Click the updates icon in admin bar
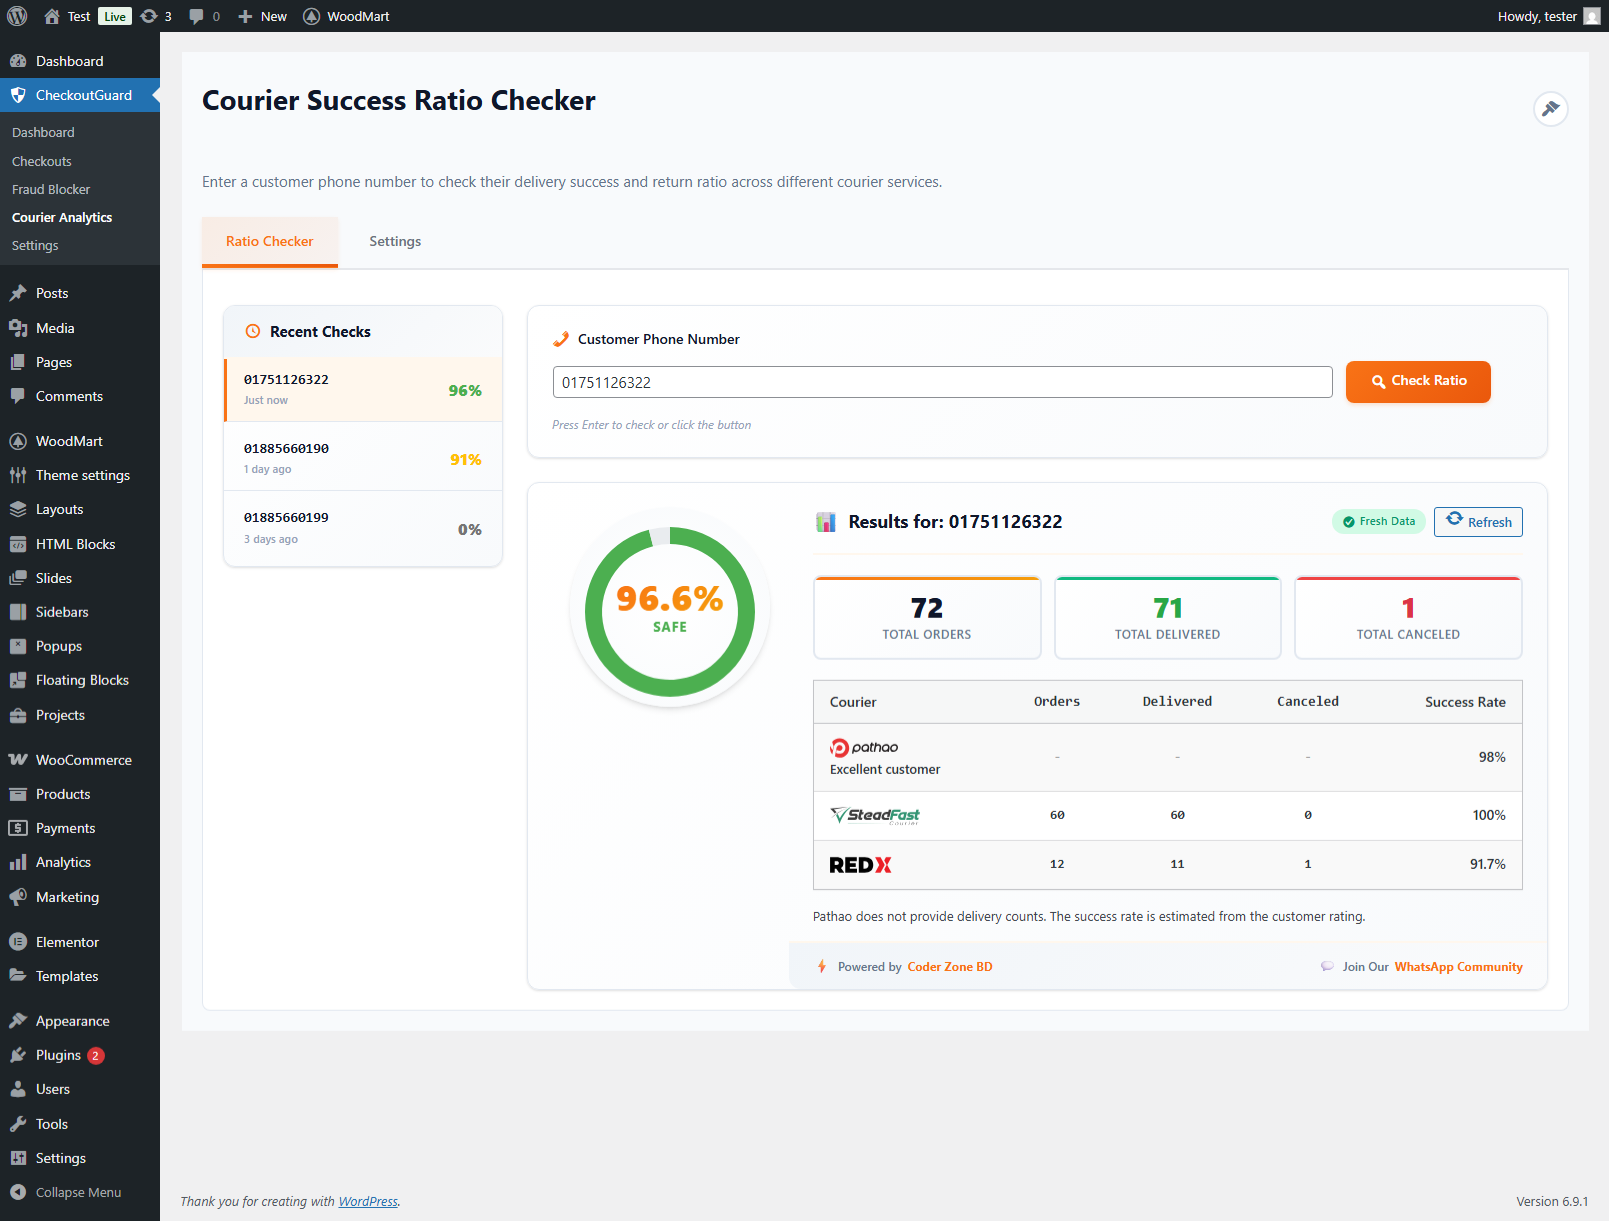The width and height of the screenshot is (1609, 1221). point(156,16)
